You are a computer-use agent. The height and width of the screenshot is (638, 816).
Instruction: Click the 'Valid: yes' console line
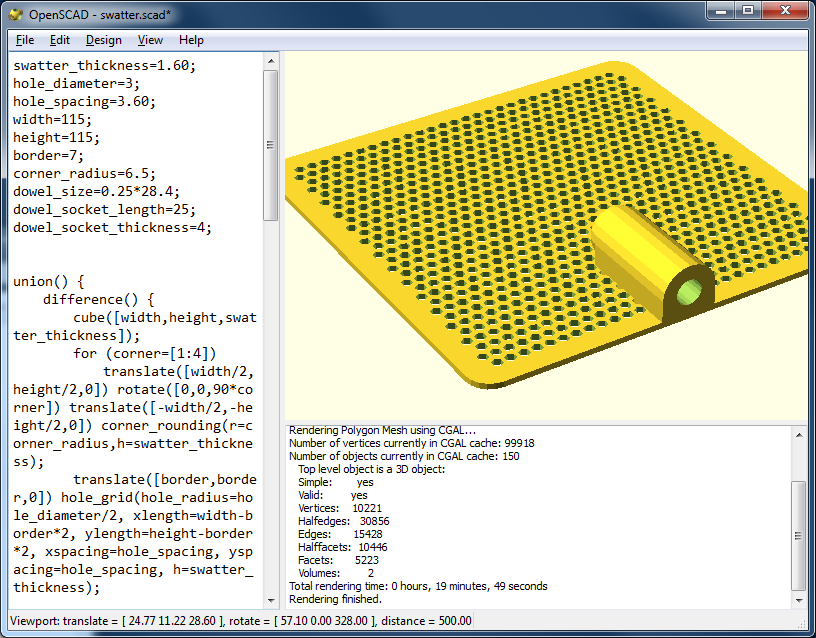[x=333, y=495]
